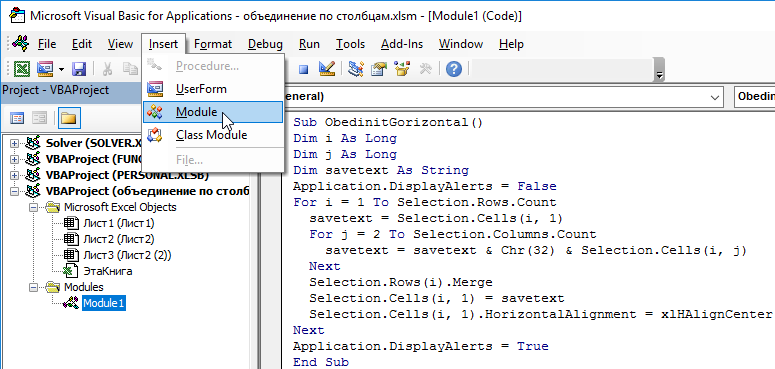Select Лист2 (Лист2) in project tree
Viewport: 775px width, 369px height.
[x=118, y=239]
